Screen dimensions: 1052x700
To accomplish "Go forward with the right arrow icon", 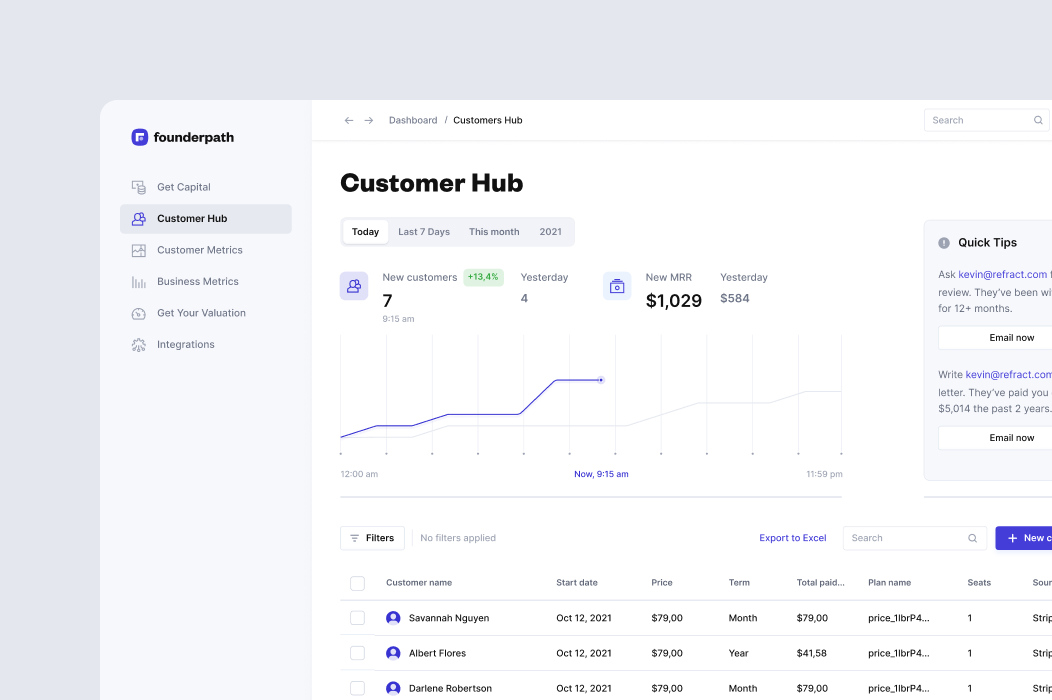I will pyautogui.click(x=369, y=120).
